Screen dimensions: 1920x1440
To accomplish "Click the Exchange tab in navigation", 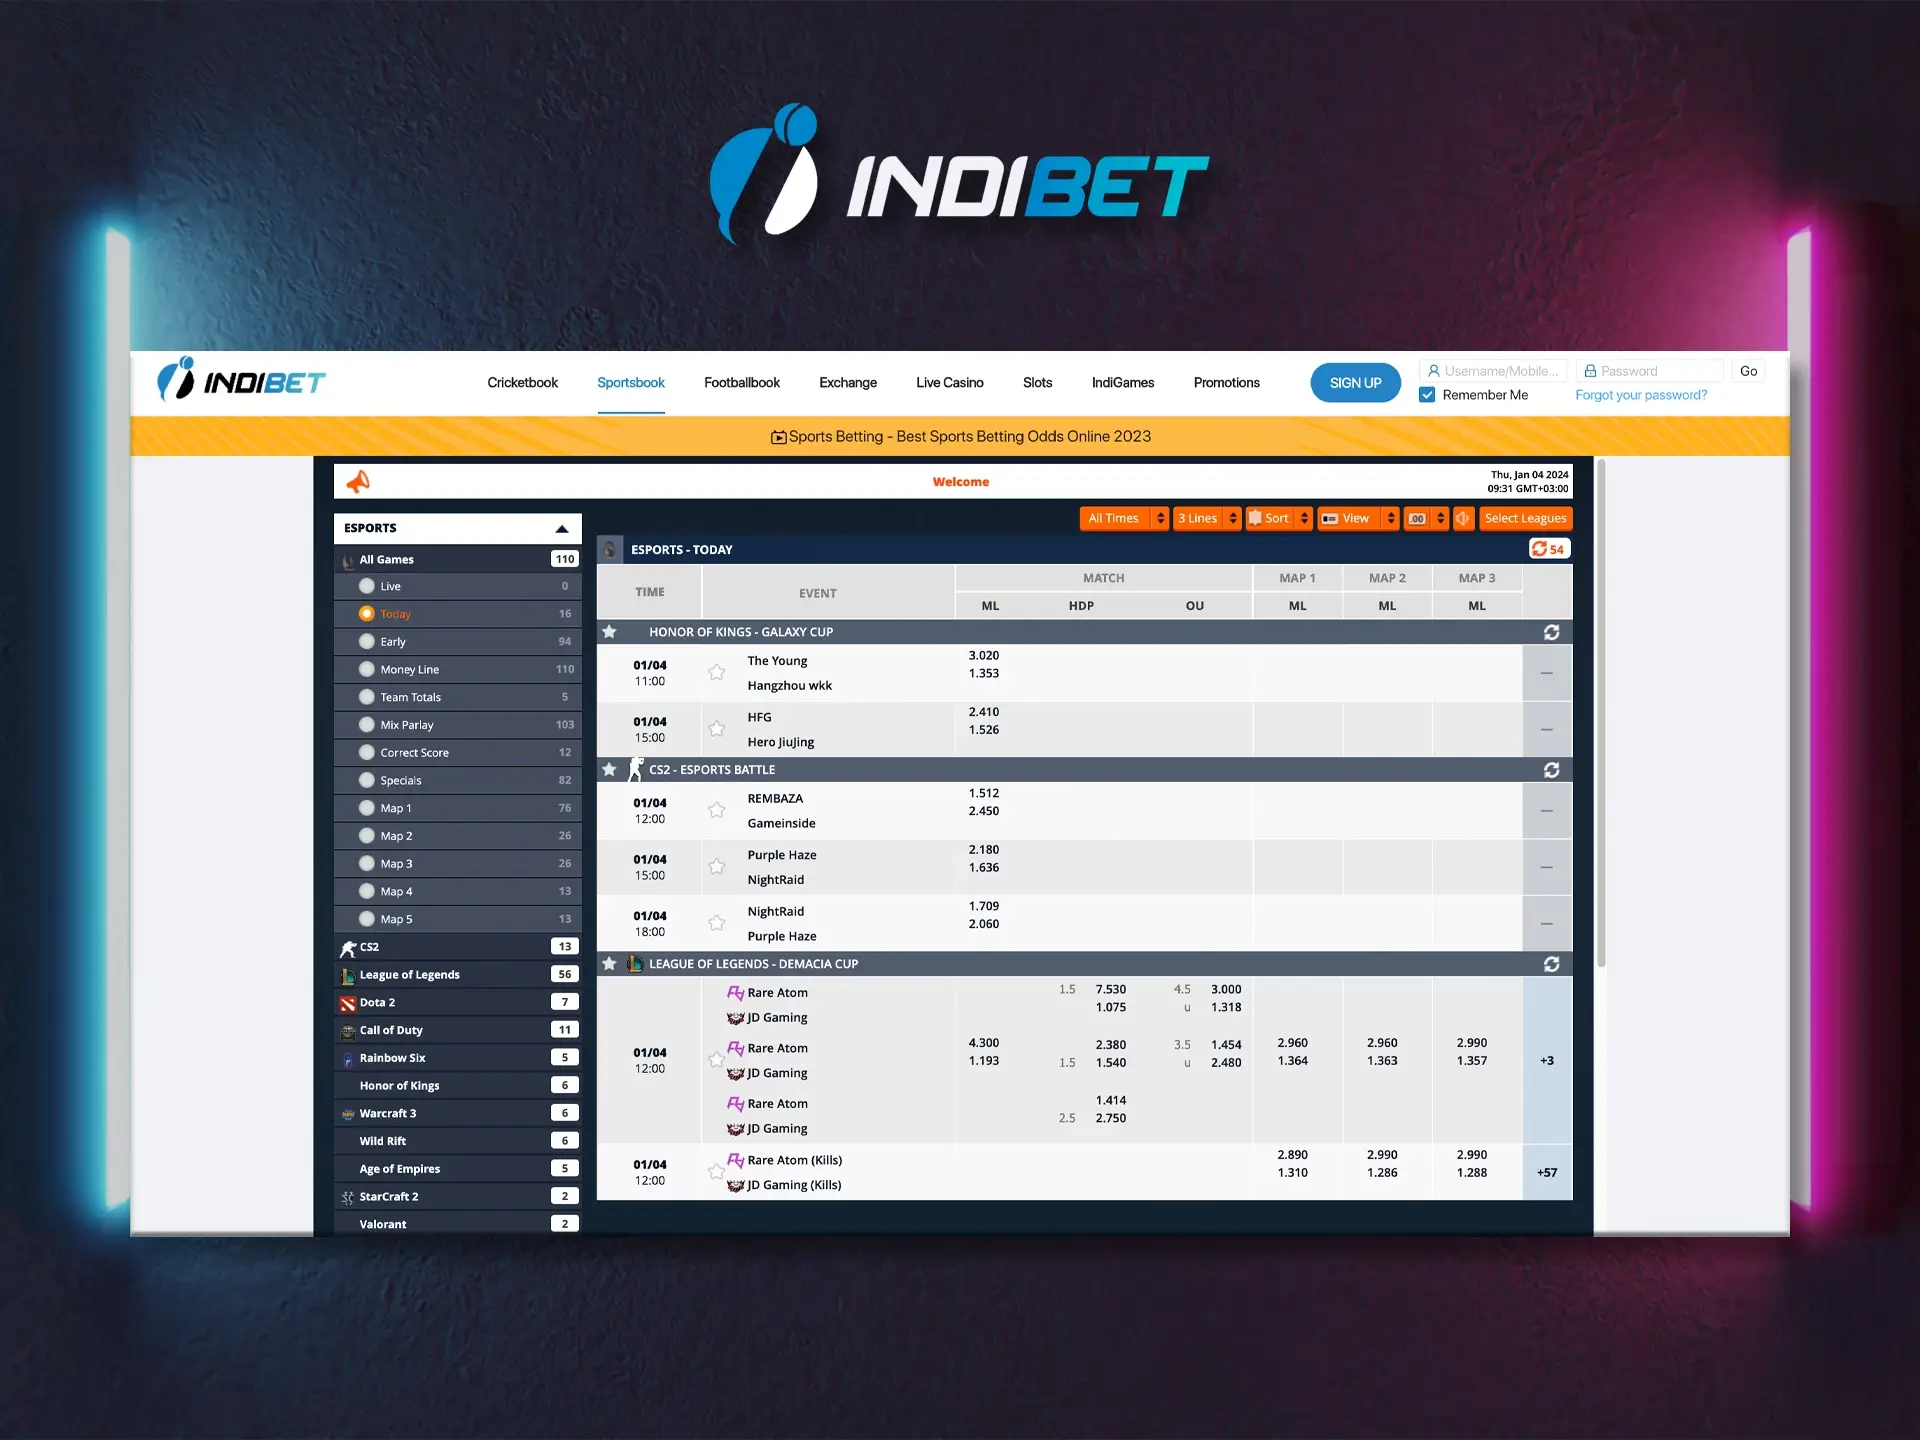I will point(844,381).
